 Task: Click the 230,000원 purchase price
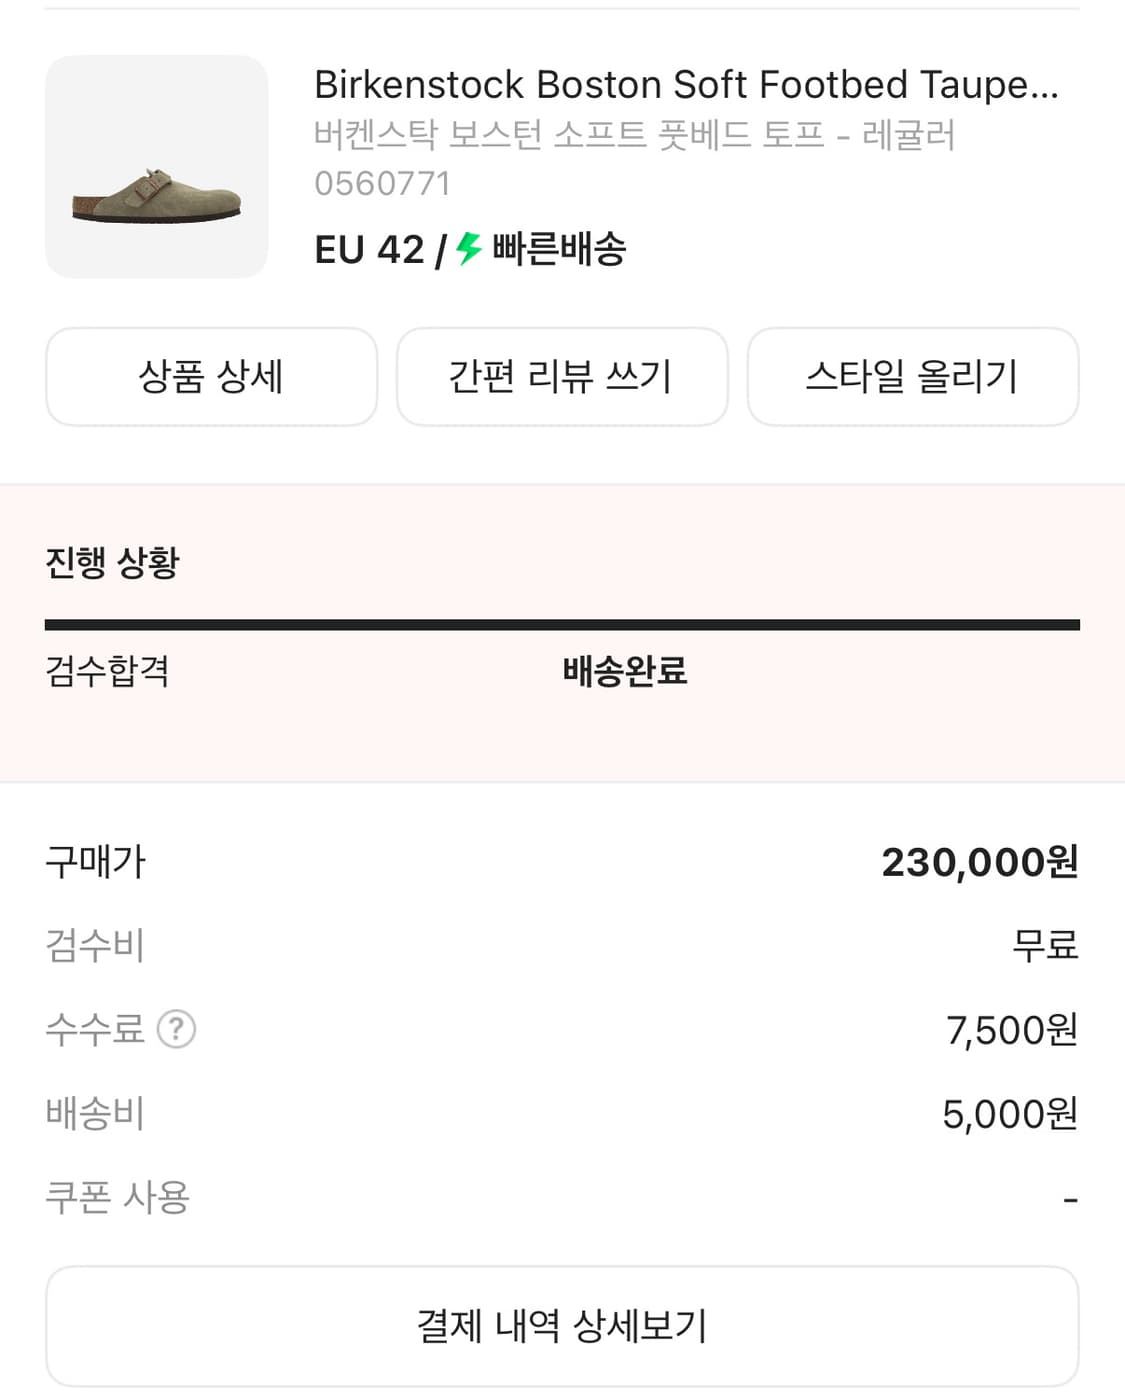click(x=979, y=862)
